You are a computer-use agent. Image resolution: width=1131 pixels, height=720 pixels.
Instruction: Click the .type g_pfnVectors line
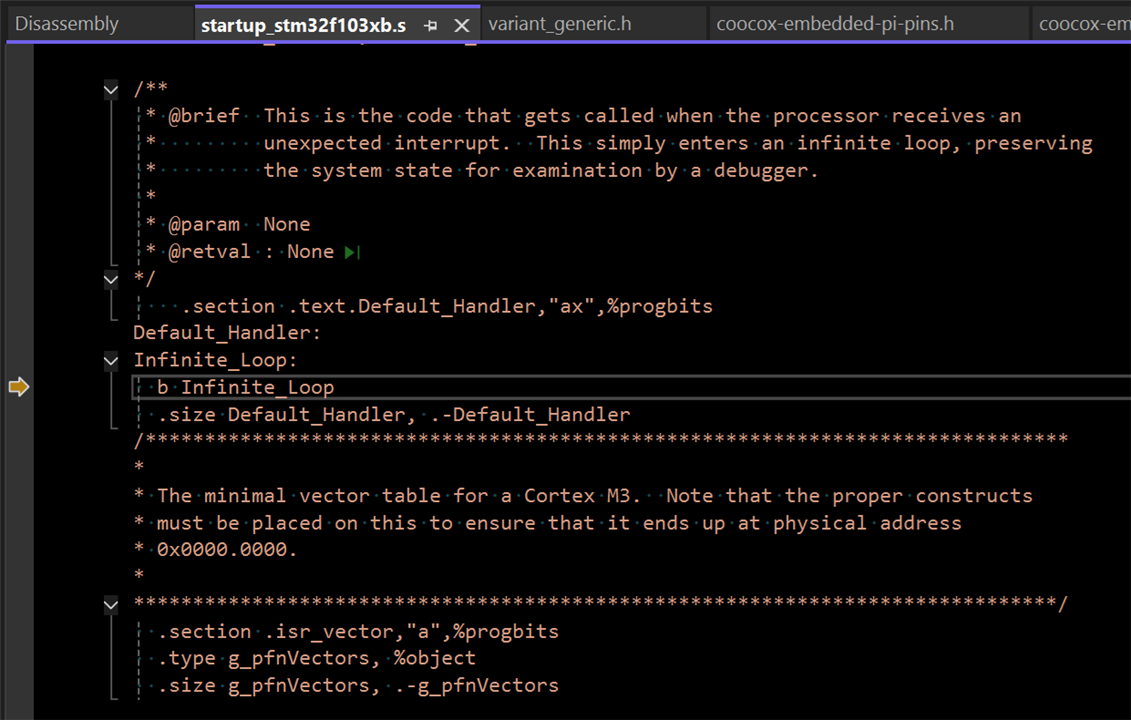(311, 658)
